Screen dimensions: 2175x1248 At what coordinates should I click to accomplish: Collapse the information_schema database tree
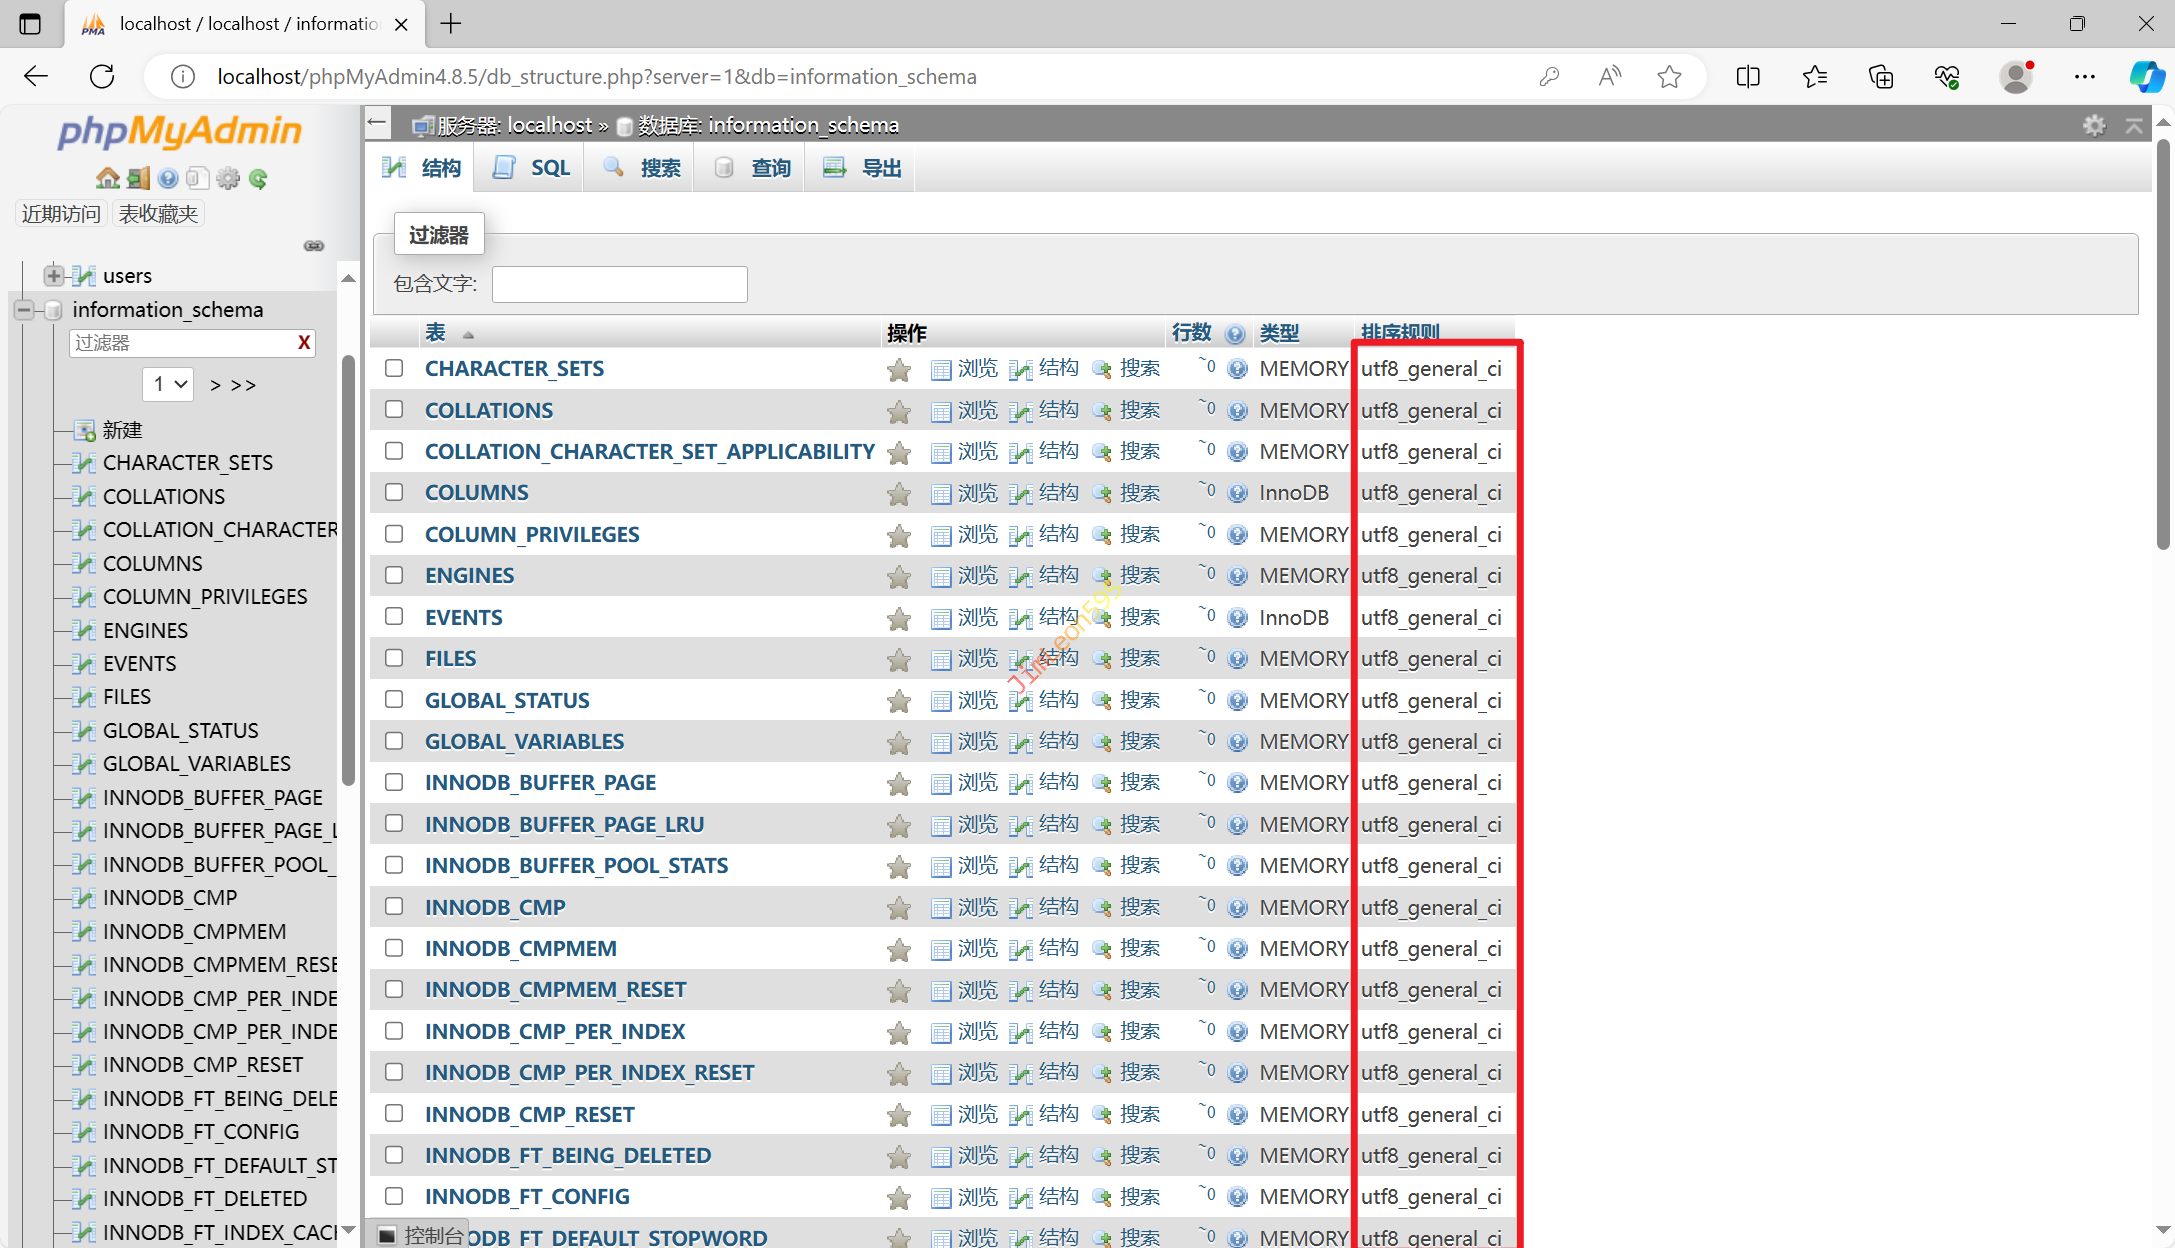coord(24,310)
